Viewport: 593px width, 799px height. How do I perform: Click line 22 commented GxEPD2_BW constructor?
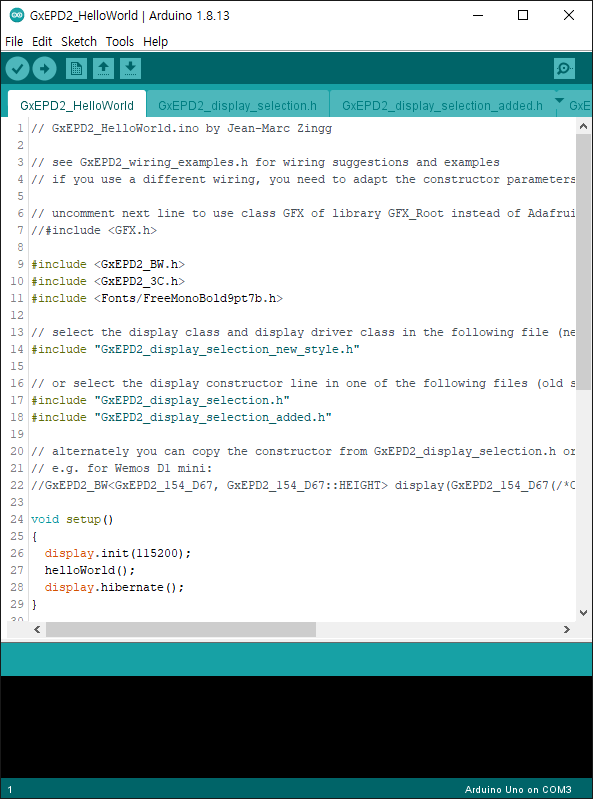pos(303,485)
